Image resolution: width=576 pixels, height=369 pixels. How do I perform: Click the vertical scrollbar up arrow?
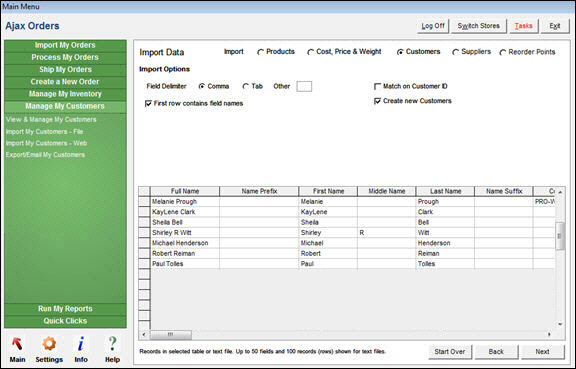pos(560,192)
